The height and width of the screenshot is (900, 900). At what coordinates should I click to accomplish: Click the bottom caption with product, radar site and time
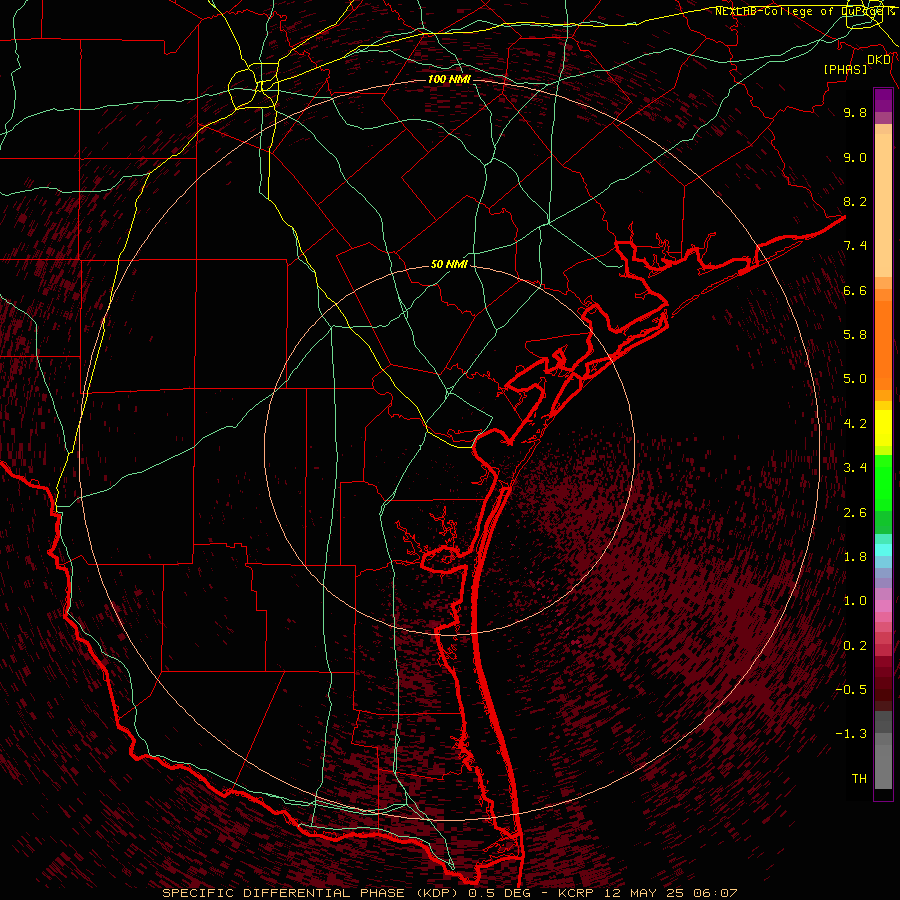click(x=449, y=893)
